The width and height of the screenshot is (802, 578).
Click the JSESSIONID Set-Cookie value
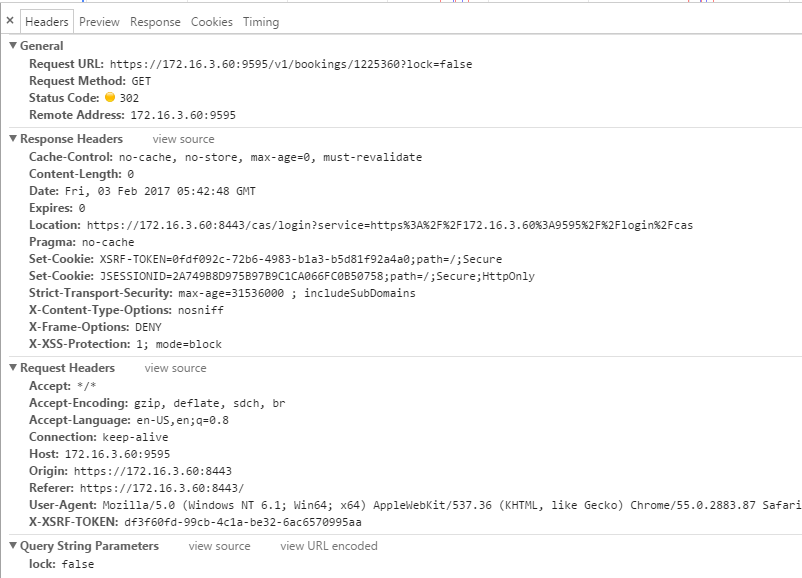click(x=317, y=276)
